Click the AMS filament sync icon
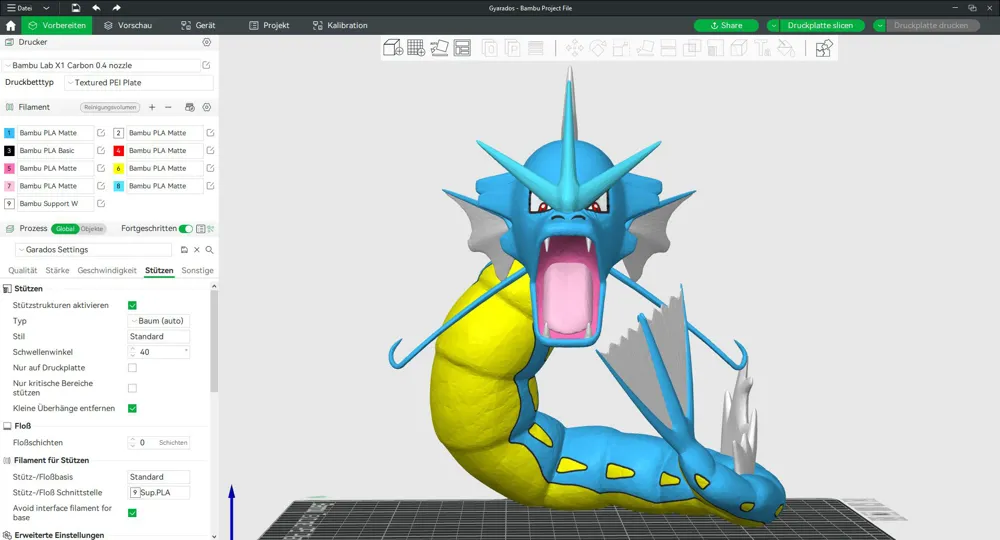 [x=189, y=107]
